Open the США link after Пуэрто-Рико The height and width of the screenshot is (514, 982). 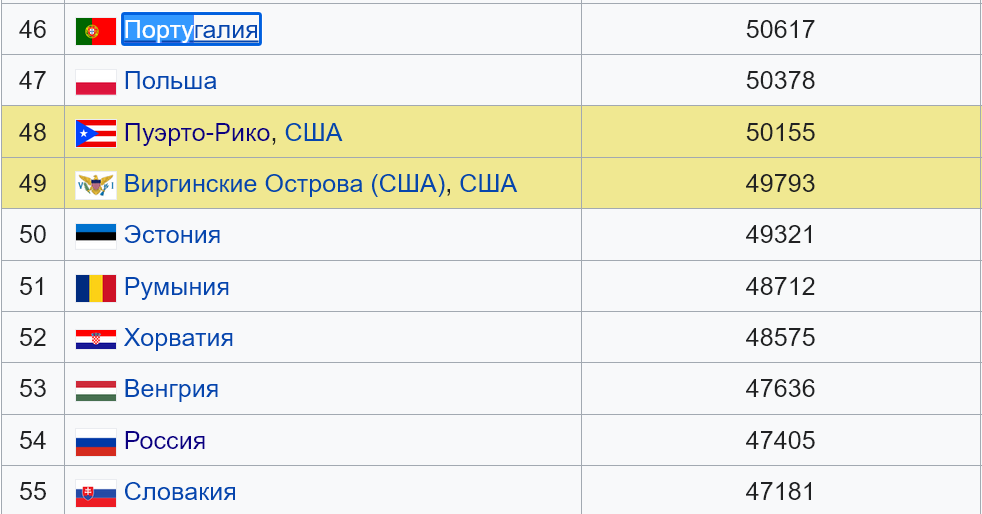tap(314, 133)
